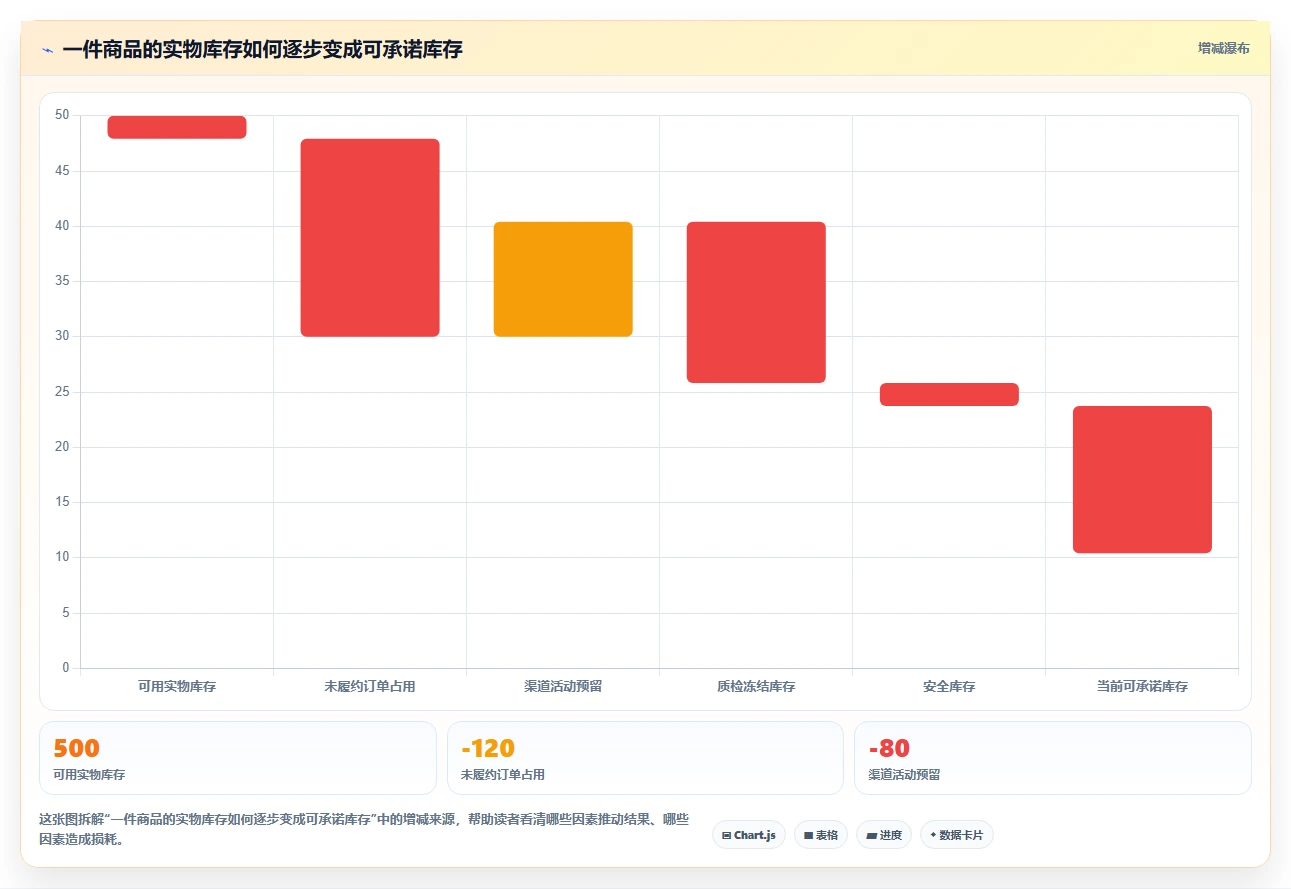The image size is (1291, 889).
Task: Click the orange bar for 渠道活动预留
Action: click(x=563, y=279)
